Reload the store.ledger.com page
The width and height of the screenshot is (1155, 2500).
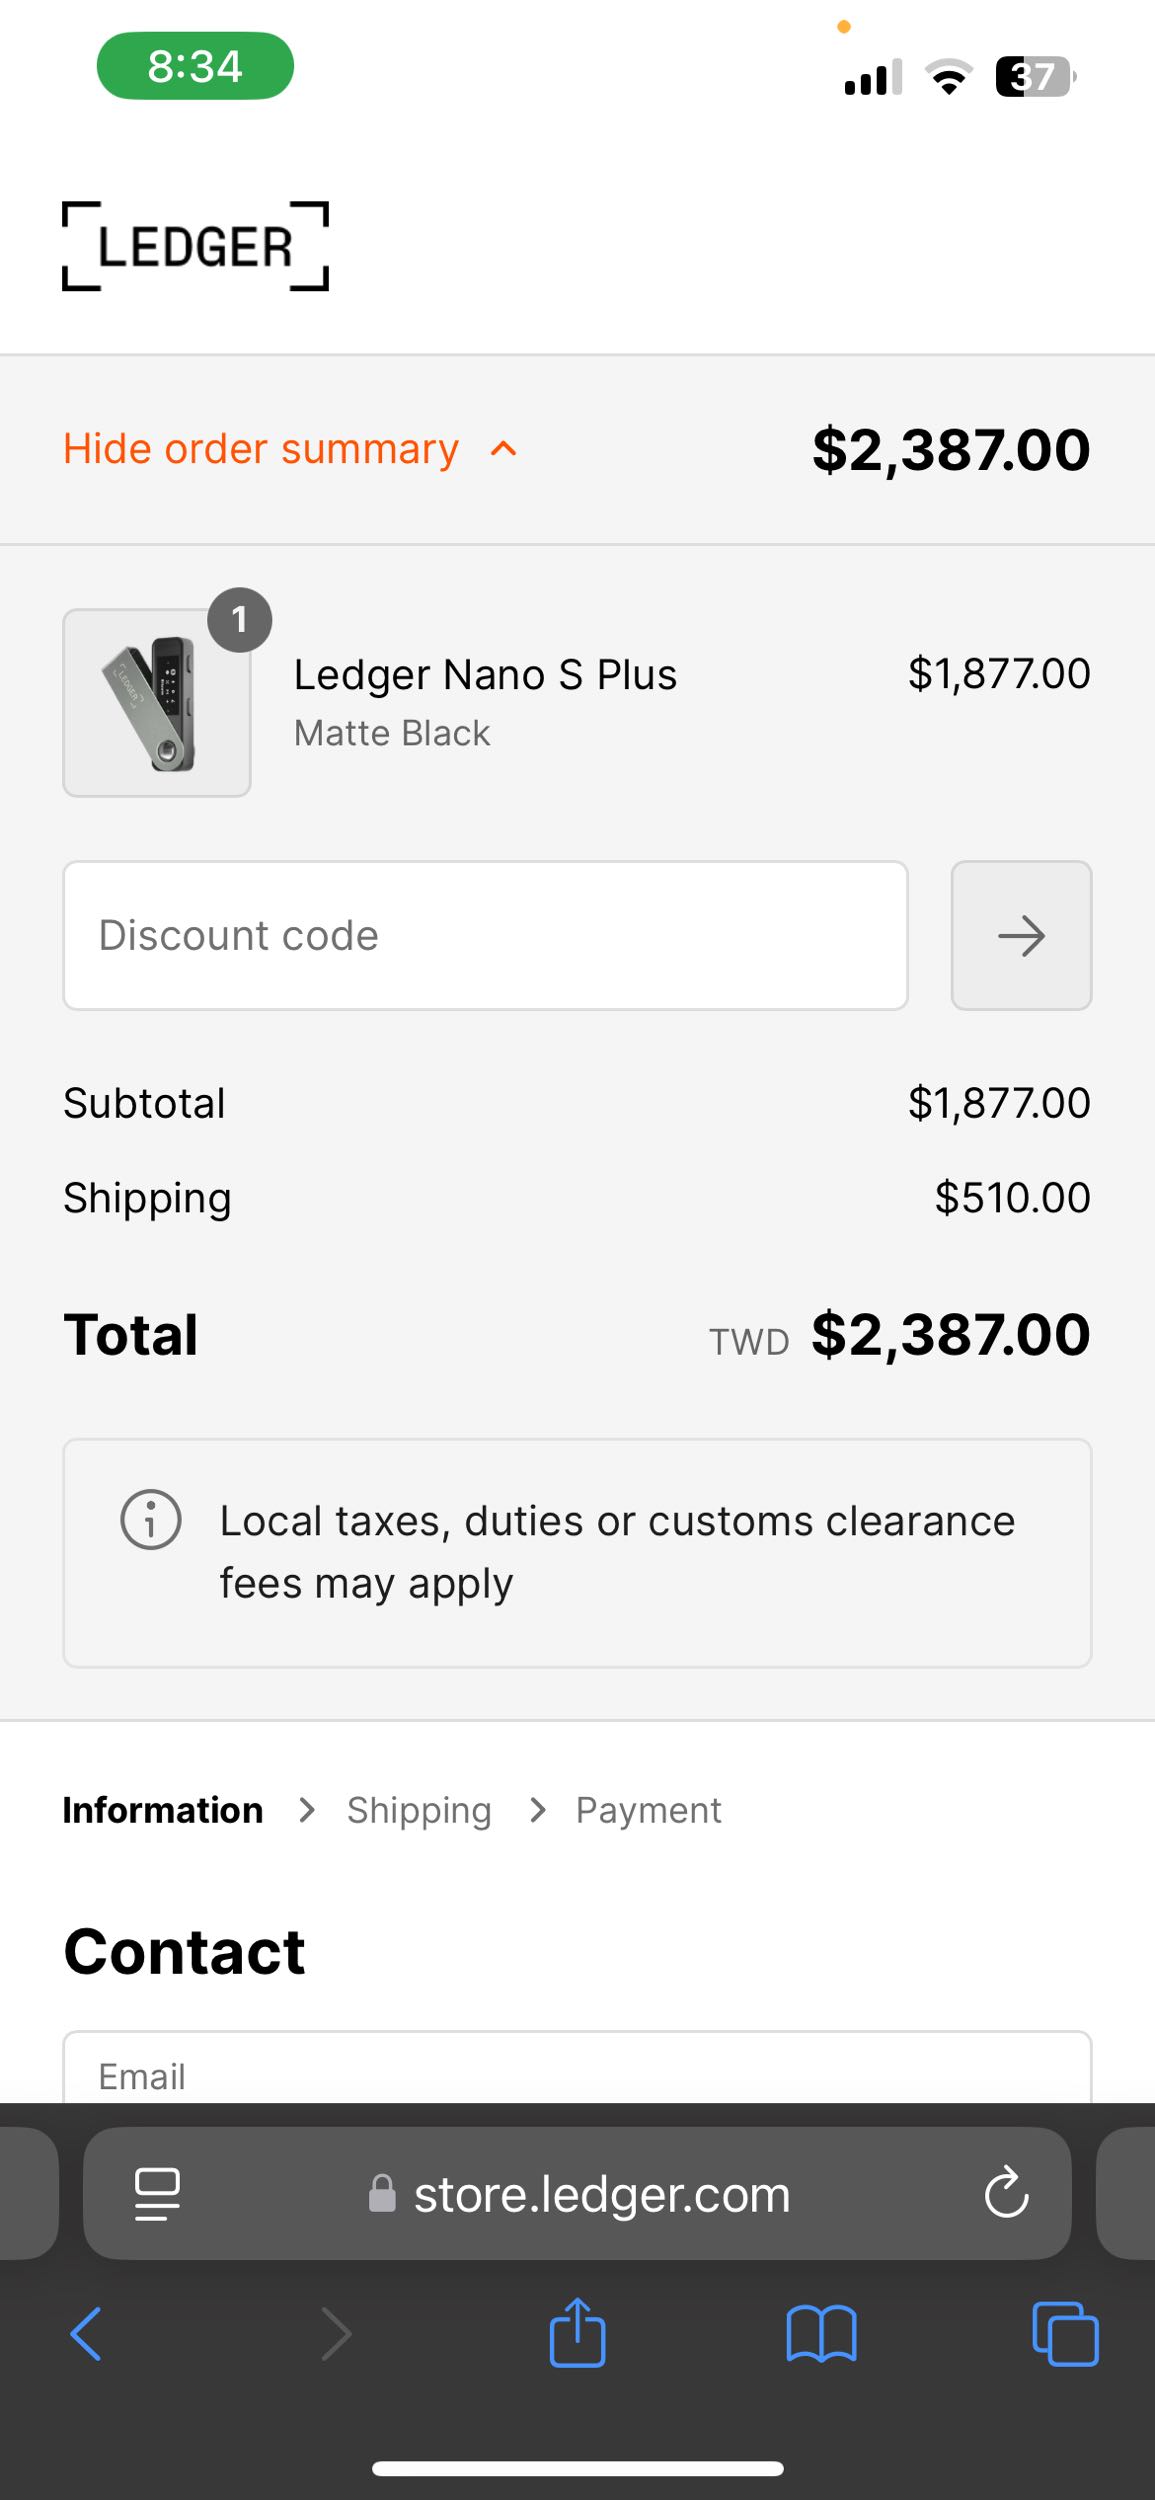click(x=1006, y=2193)
